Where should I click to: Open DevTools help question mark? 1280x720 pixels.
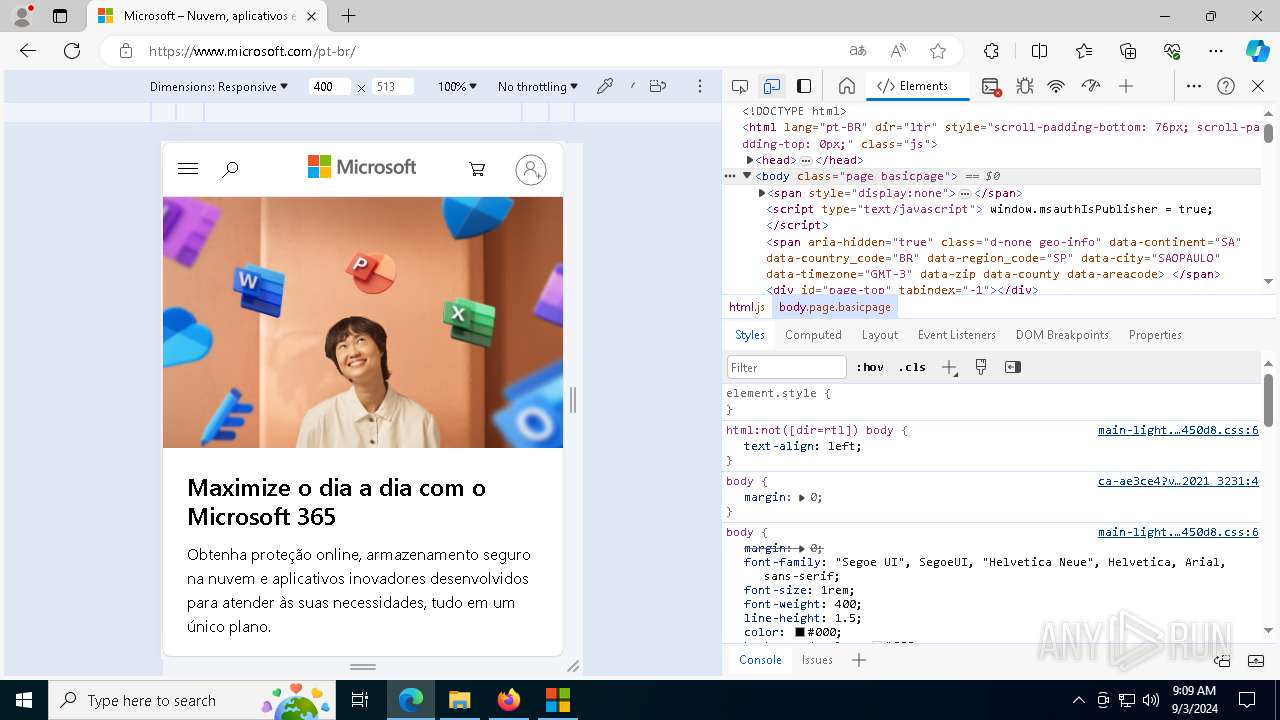pos(1226,86)
